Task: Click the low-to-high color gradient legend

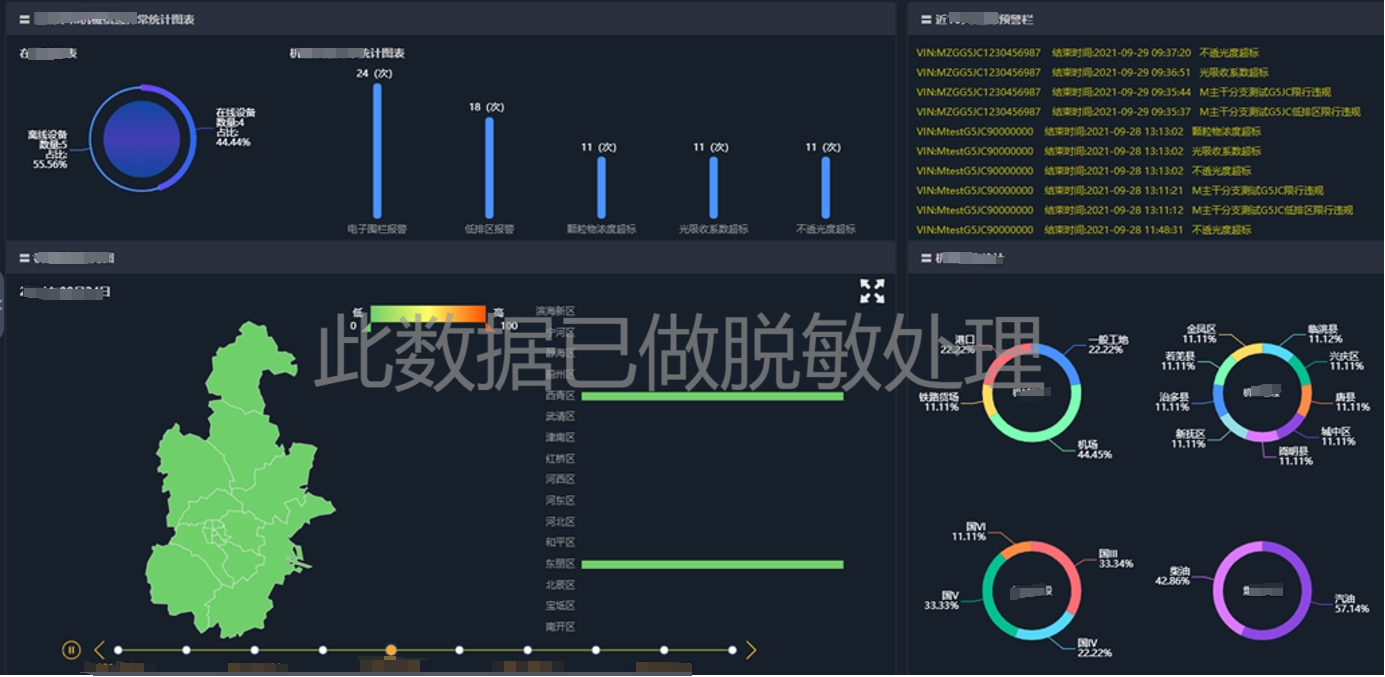Action: [x=428, y=314]
